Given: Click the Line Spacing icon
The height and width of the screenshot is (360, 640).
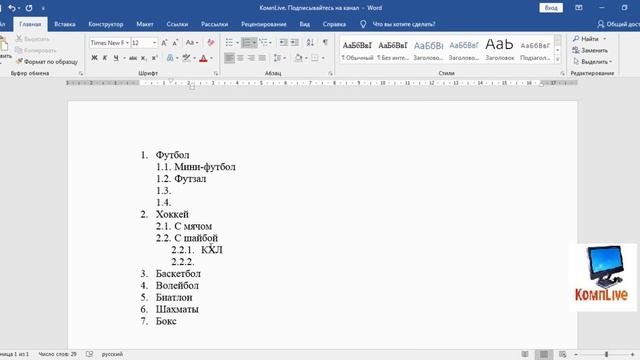Looking at the screenshot, I should click(x=277, y=58).
